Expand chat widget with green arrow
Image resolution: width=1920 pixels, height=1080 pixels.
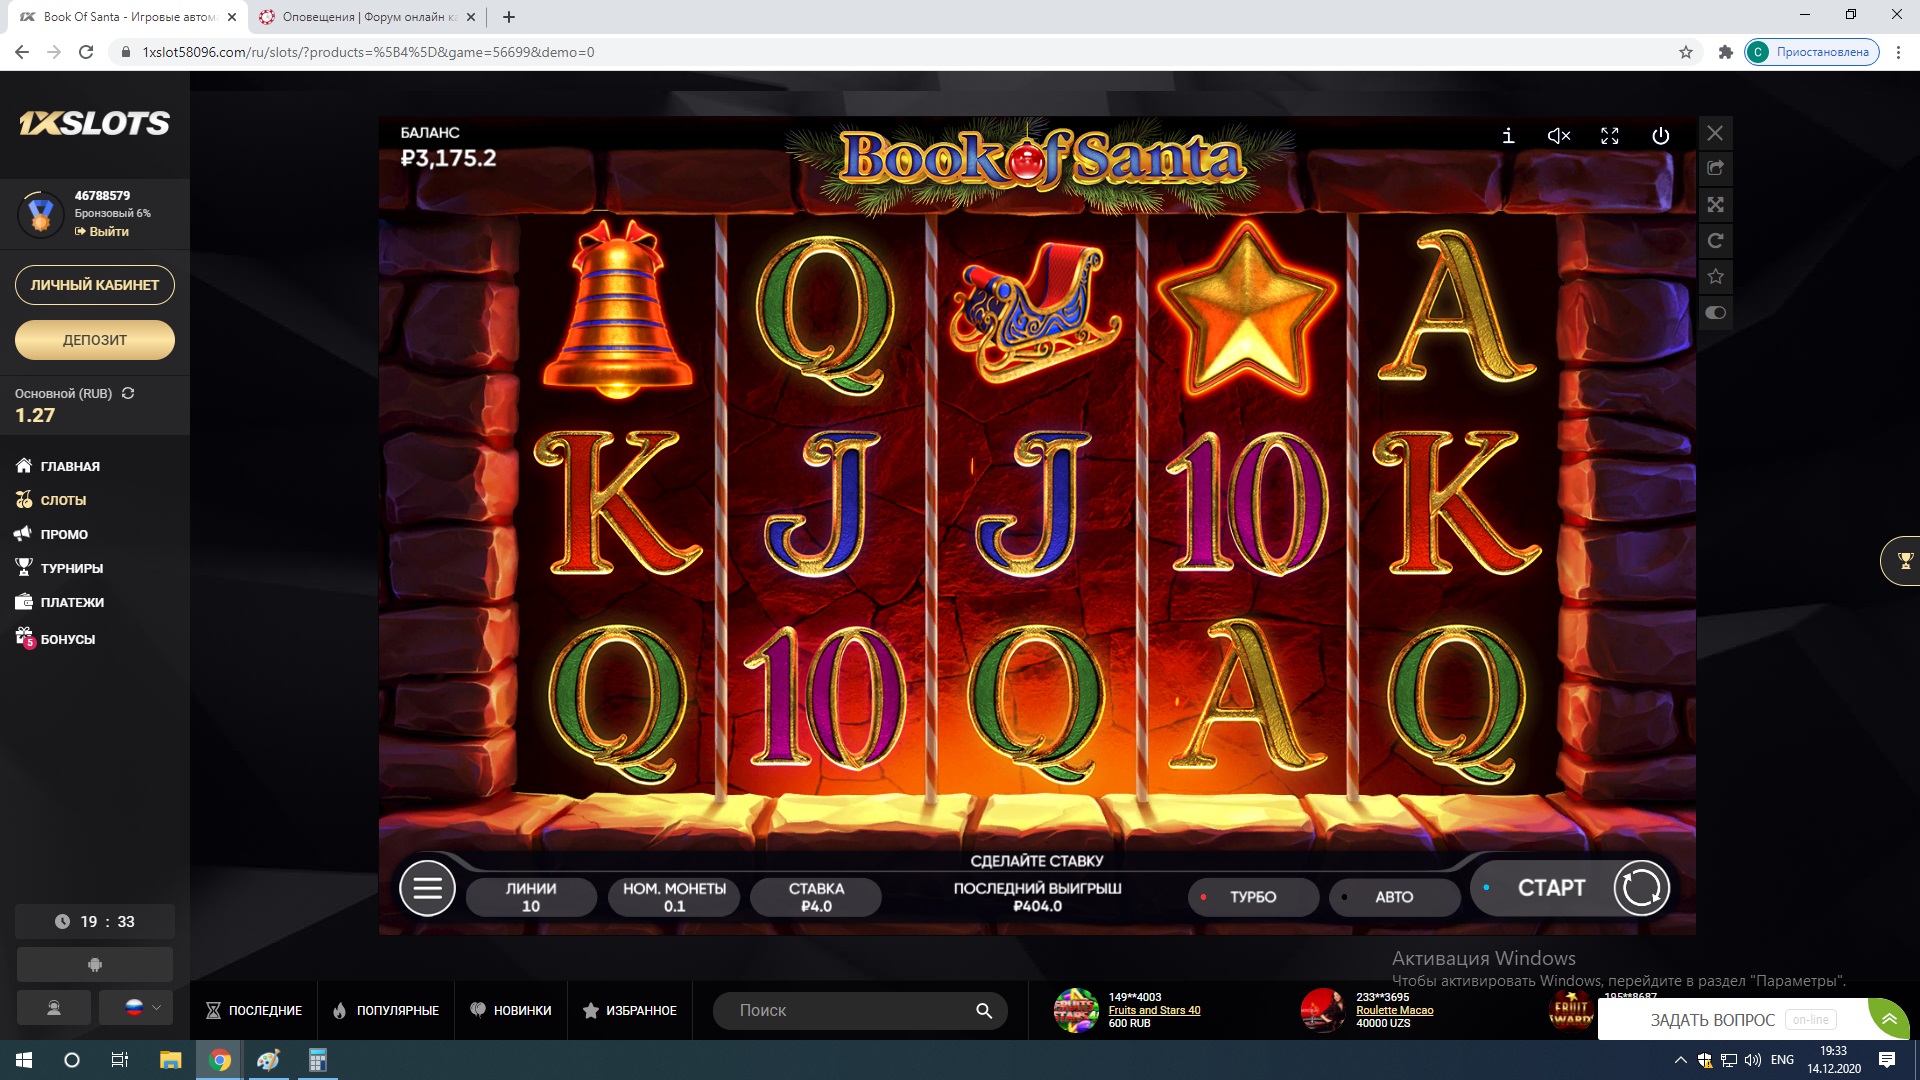(1889, 1020)
